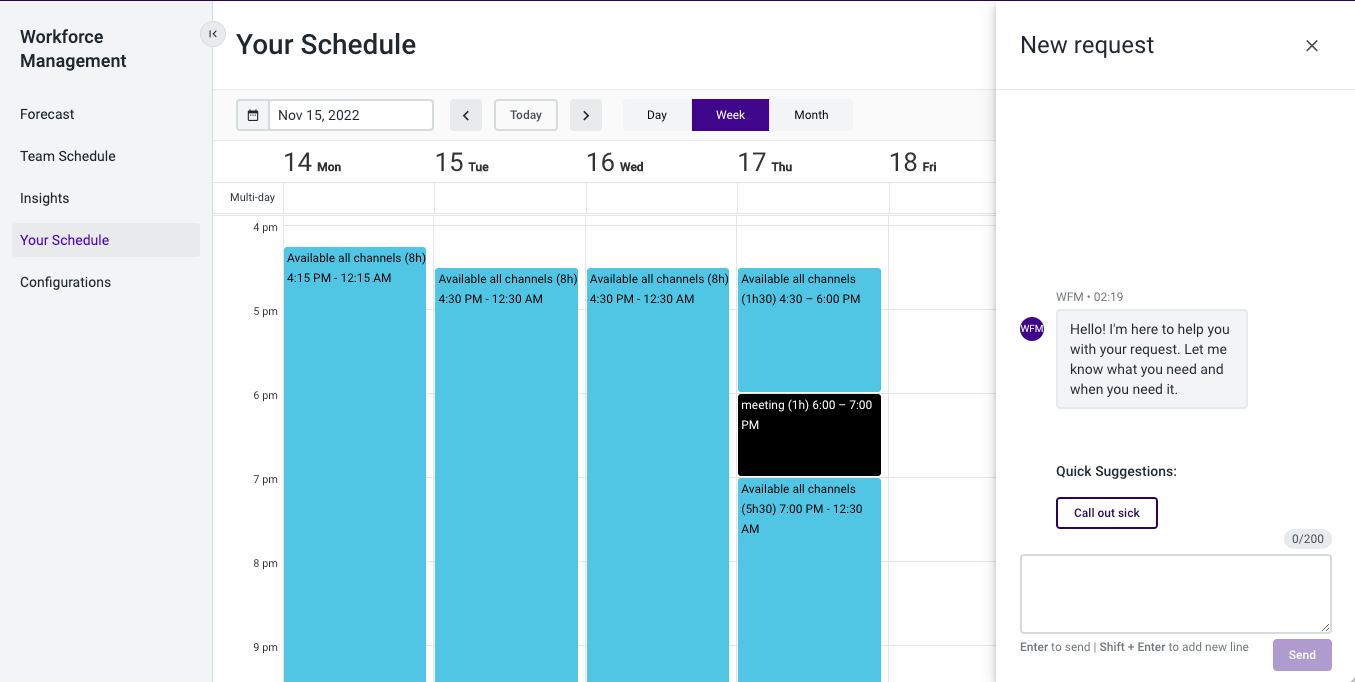The image size is (1355, 682).
Task: Select Monday's 4:15 PM availability shift
Action: [355, 464]
